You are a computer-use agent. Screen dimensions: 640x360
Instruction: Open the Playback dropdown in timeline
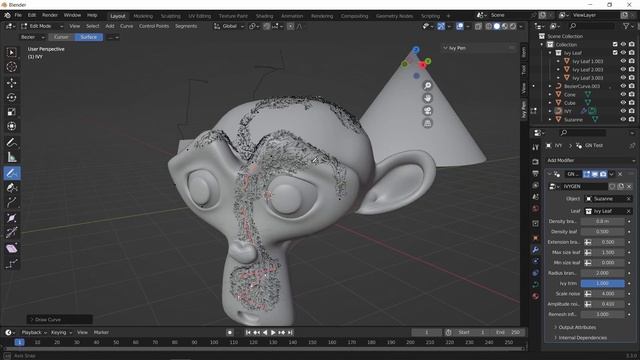[x=33, y=333]
